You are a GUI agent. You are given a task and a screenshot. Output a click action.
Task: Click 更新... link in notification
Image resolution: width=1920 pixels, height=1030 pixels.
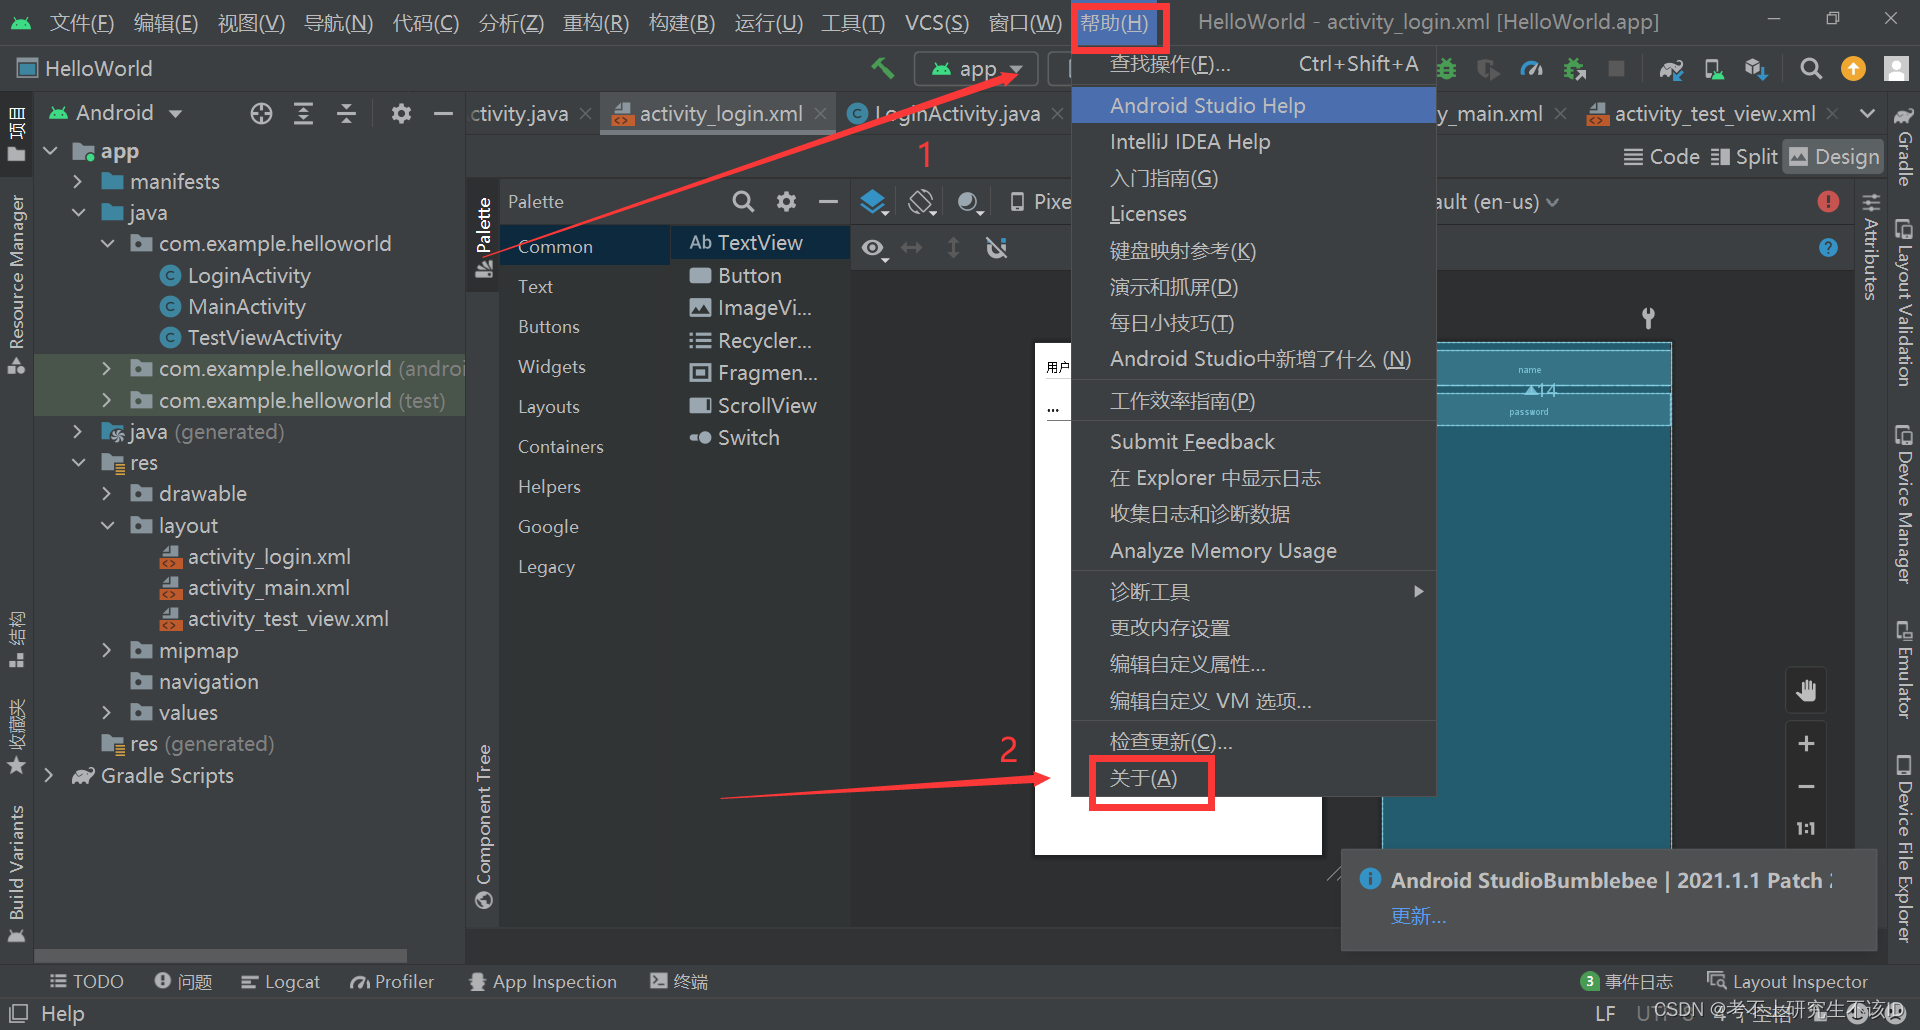pos(1418,916)
